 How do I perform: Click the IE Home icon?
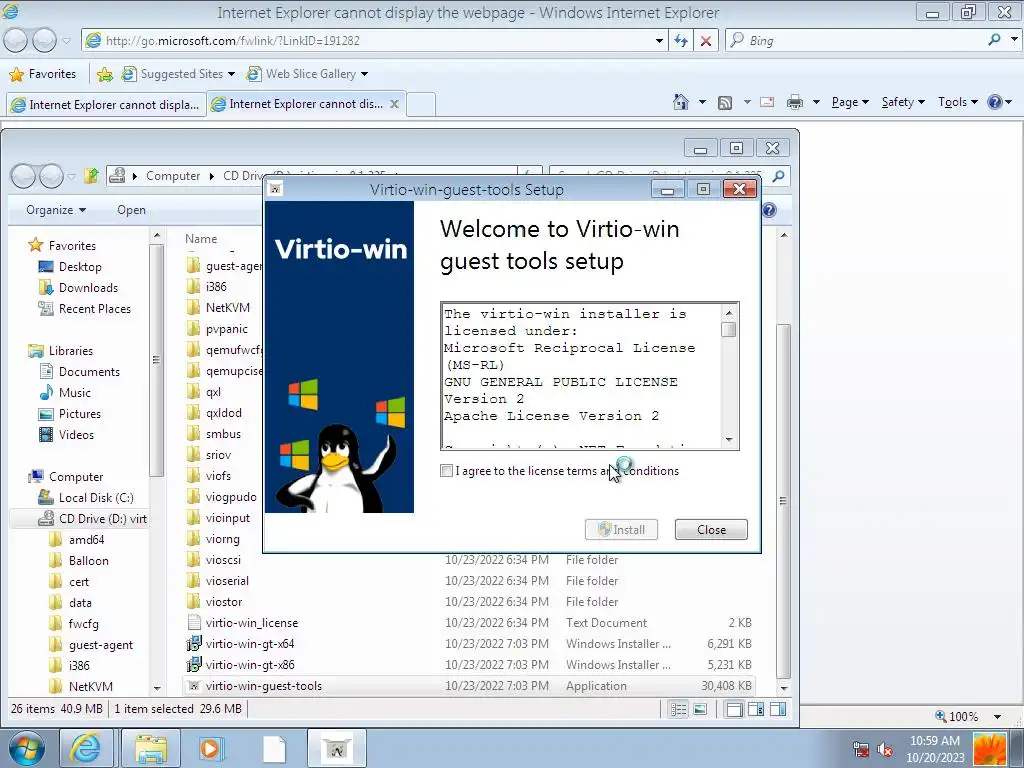680,102
